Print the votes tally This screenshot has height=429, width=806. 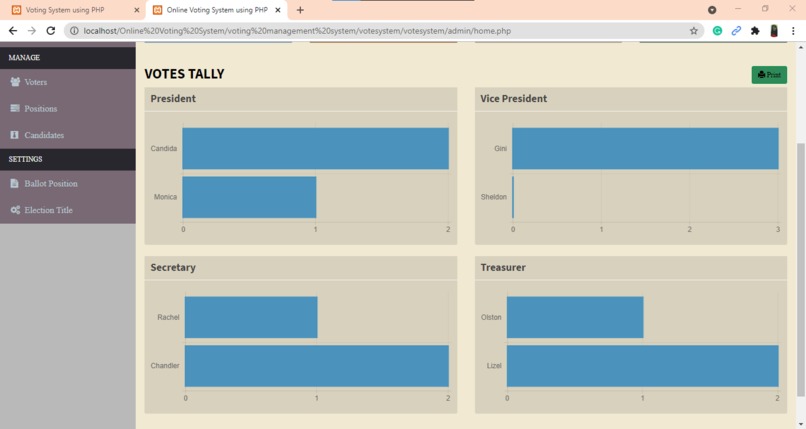click(769, 75)
